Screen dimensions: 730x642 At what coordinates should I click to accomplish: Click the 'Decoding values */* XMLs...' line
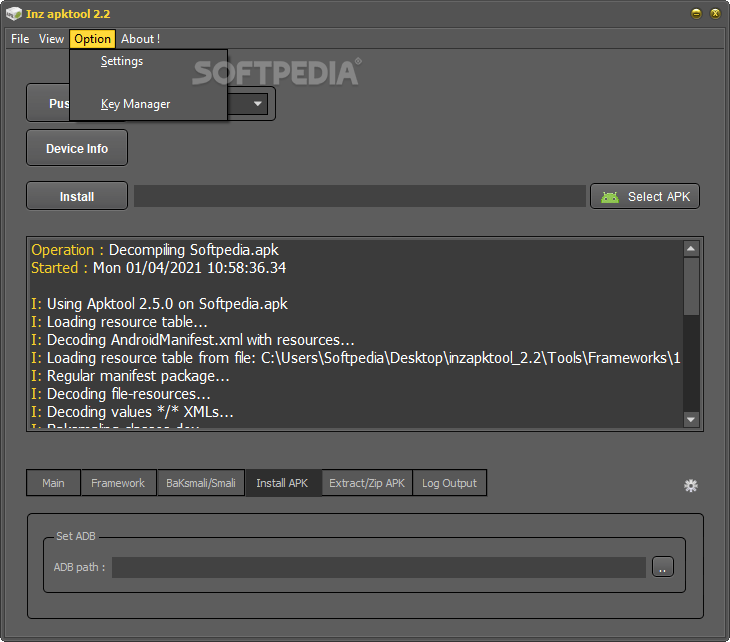pyautogui.click(x=132, y=412)
